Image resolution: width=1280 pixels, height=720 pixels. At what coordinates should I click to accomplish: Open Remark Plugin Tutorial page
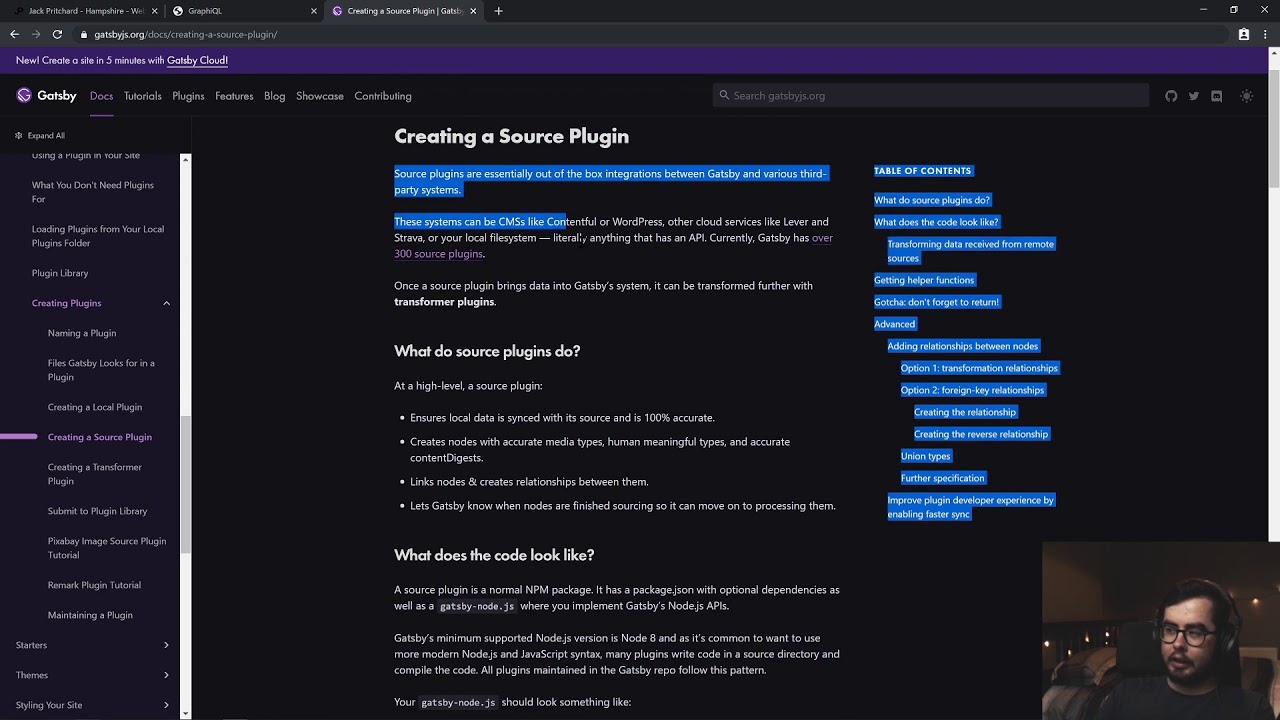click(94, 585)
